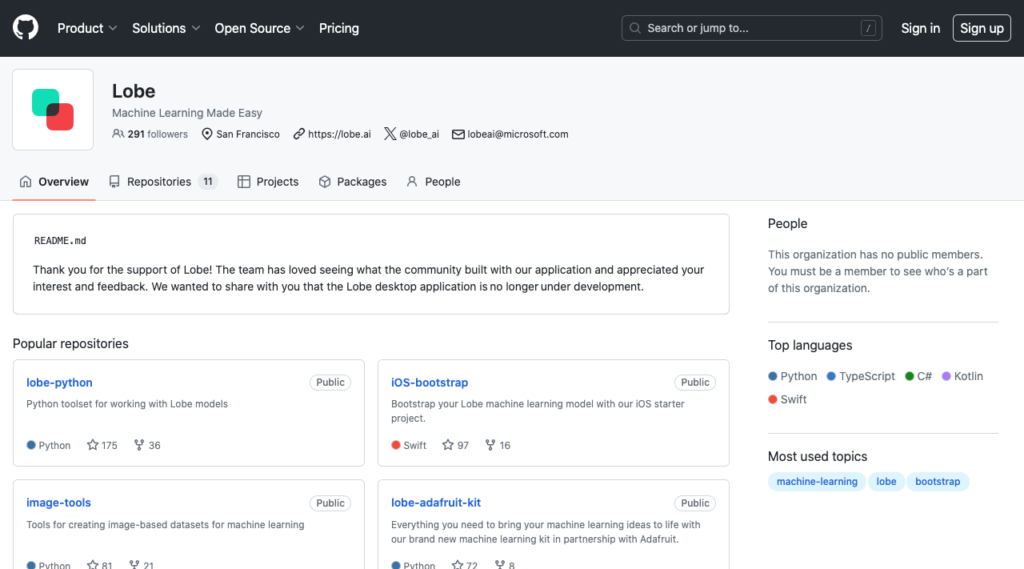The image size is (1024, 569).
Task: Click the 'Most used topics' heading
Action: click(x=818, y=457)
